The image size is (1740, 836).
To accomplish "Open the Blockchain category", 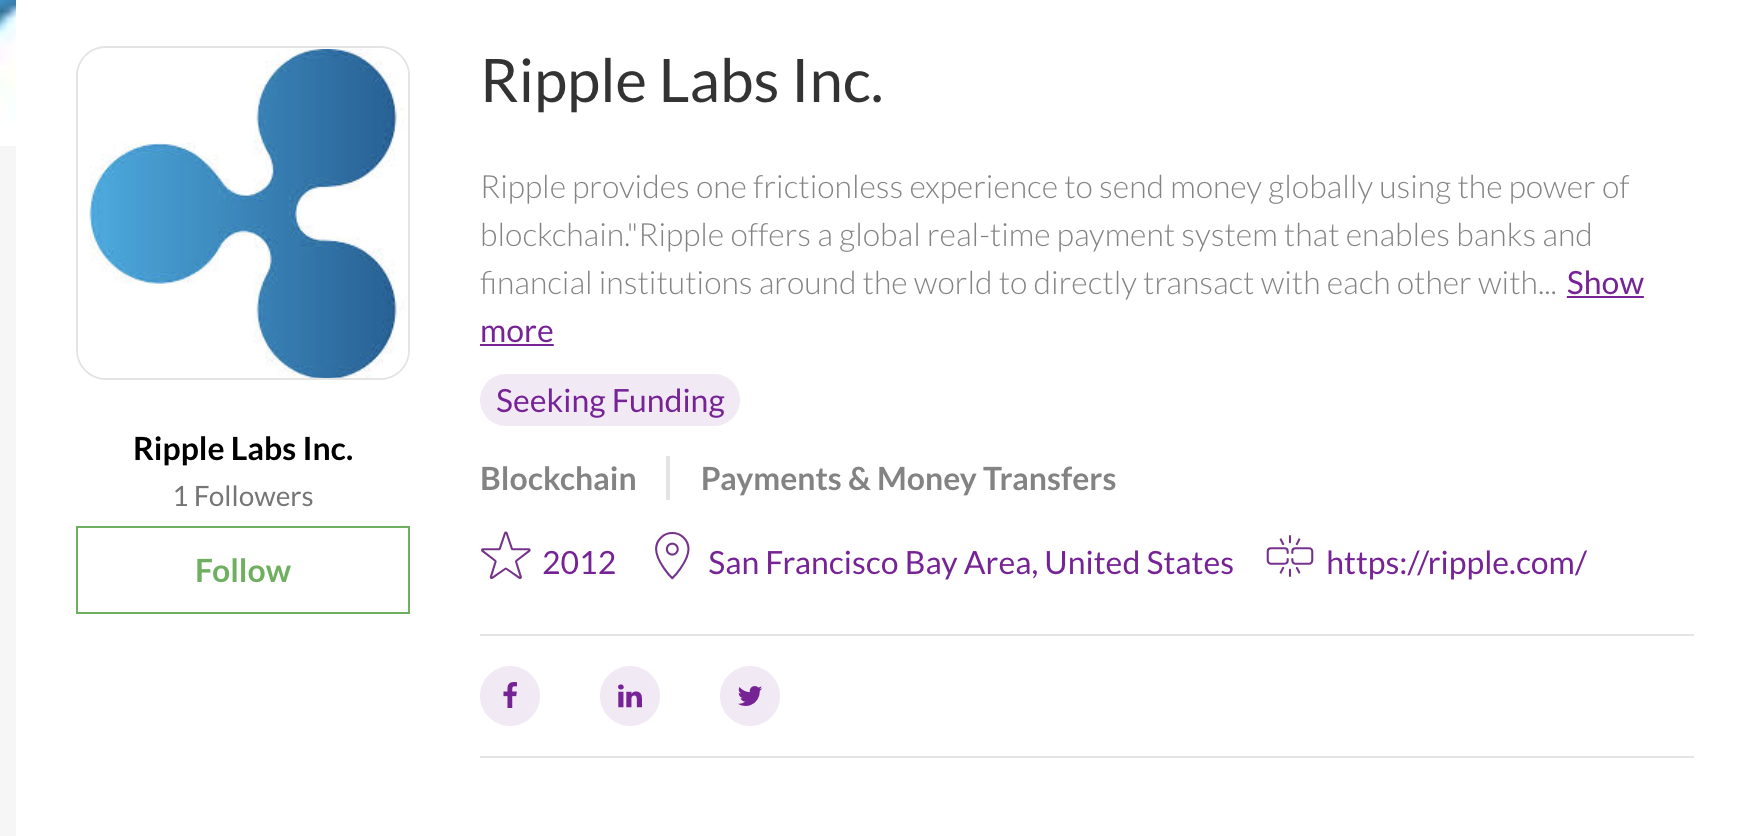I will 558,479.
